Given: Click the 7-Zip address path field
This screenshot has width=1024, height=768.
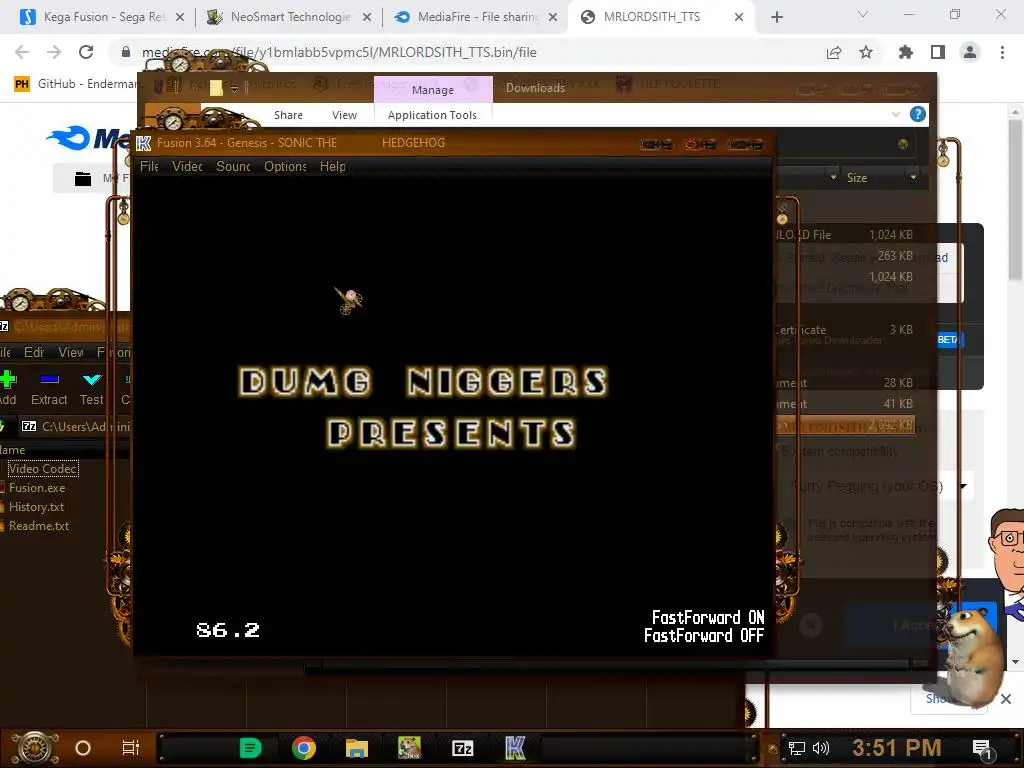Looking at the screenshot, I should 75,426.
